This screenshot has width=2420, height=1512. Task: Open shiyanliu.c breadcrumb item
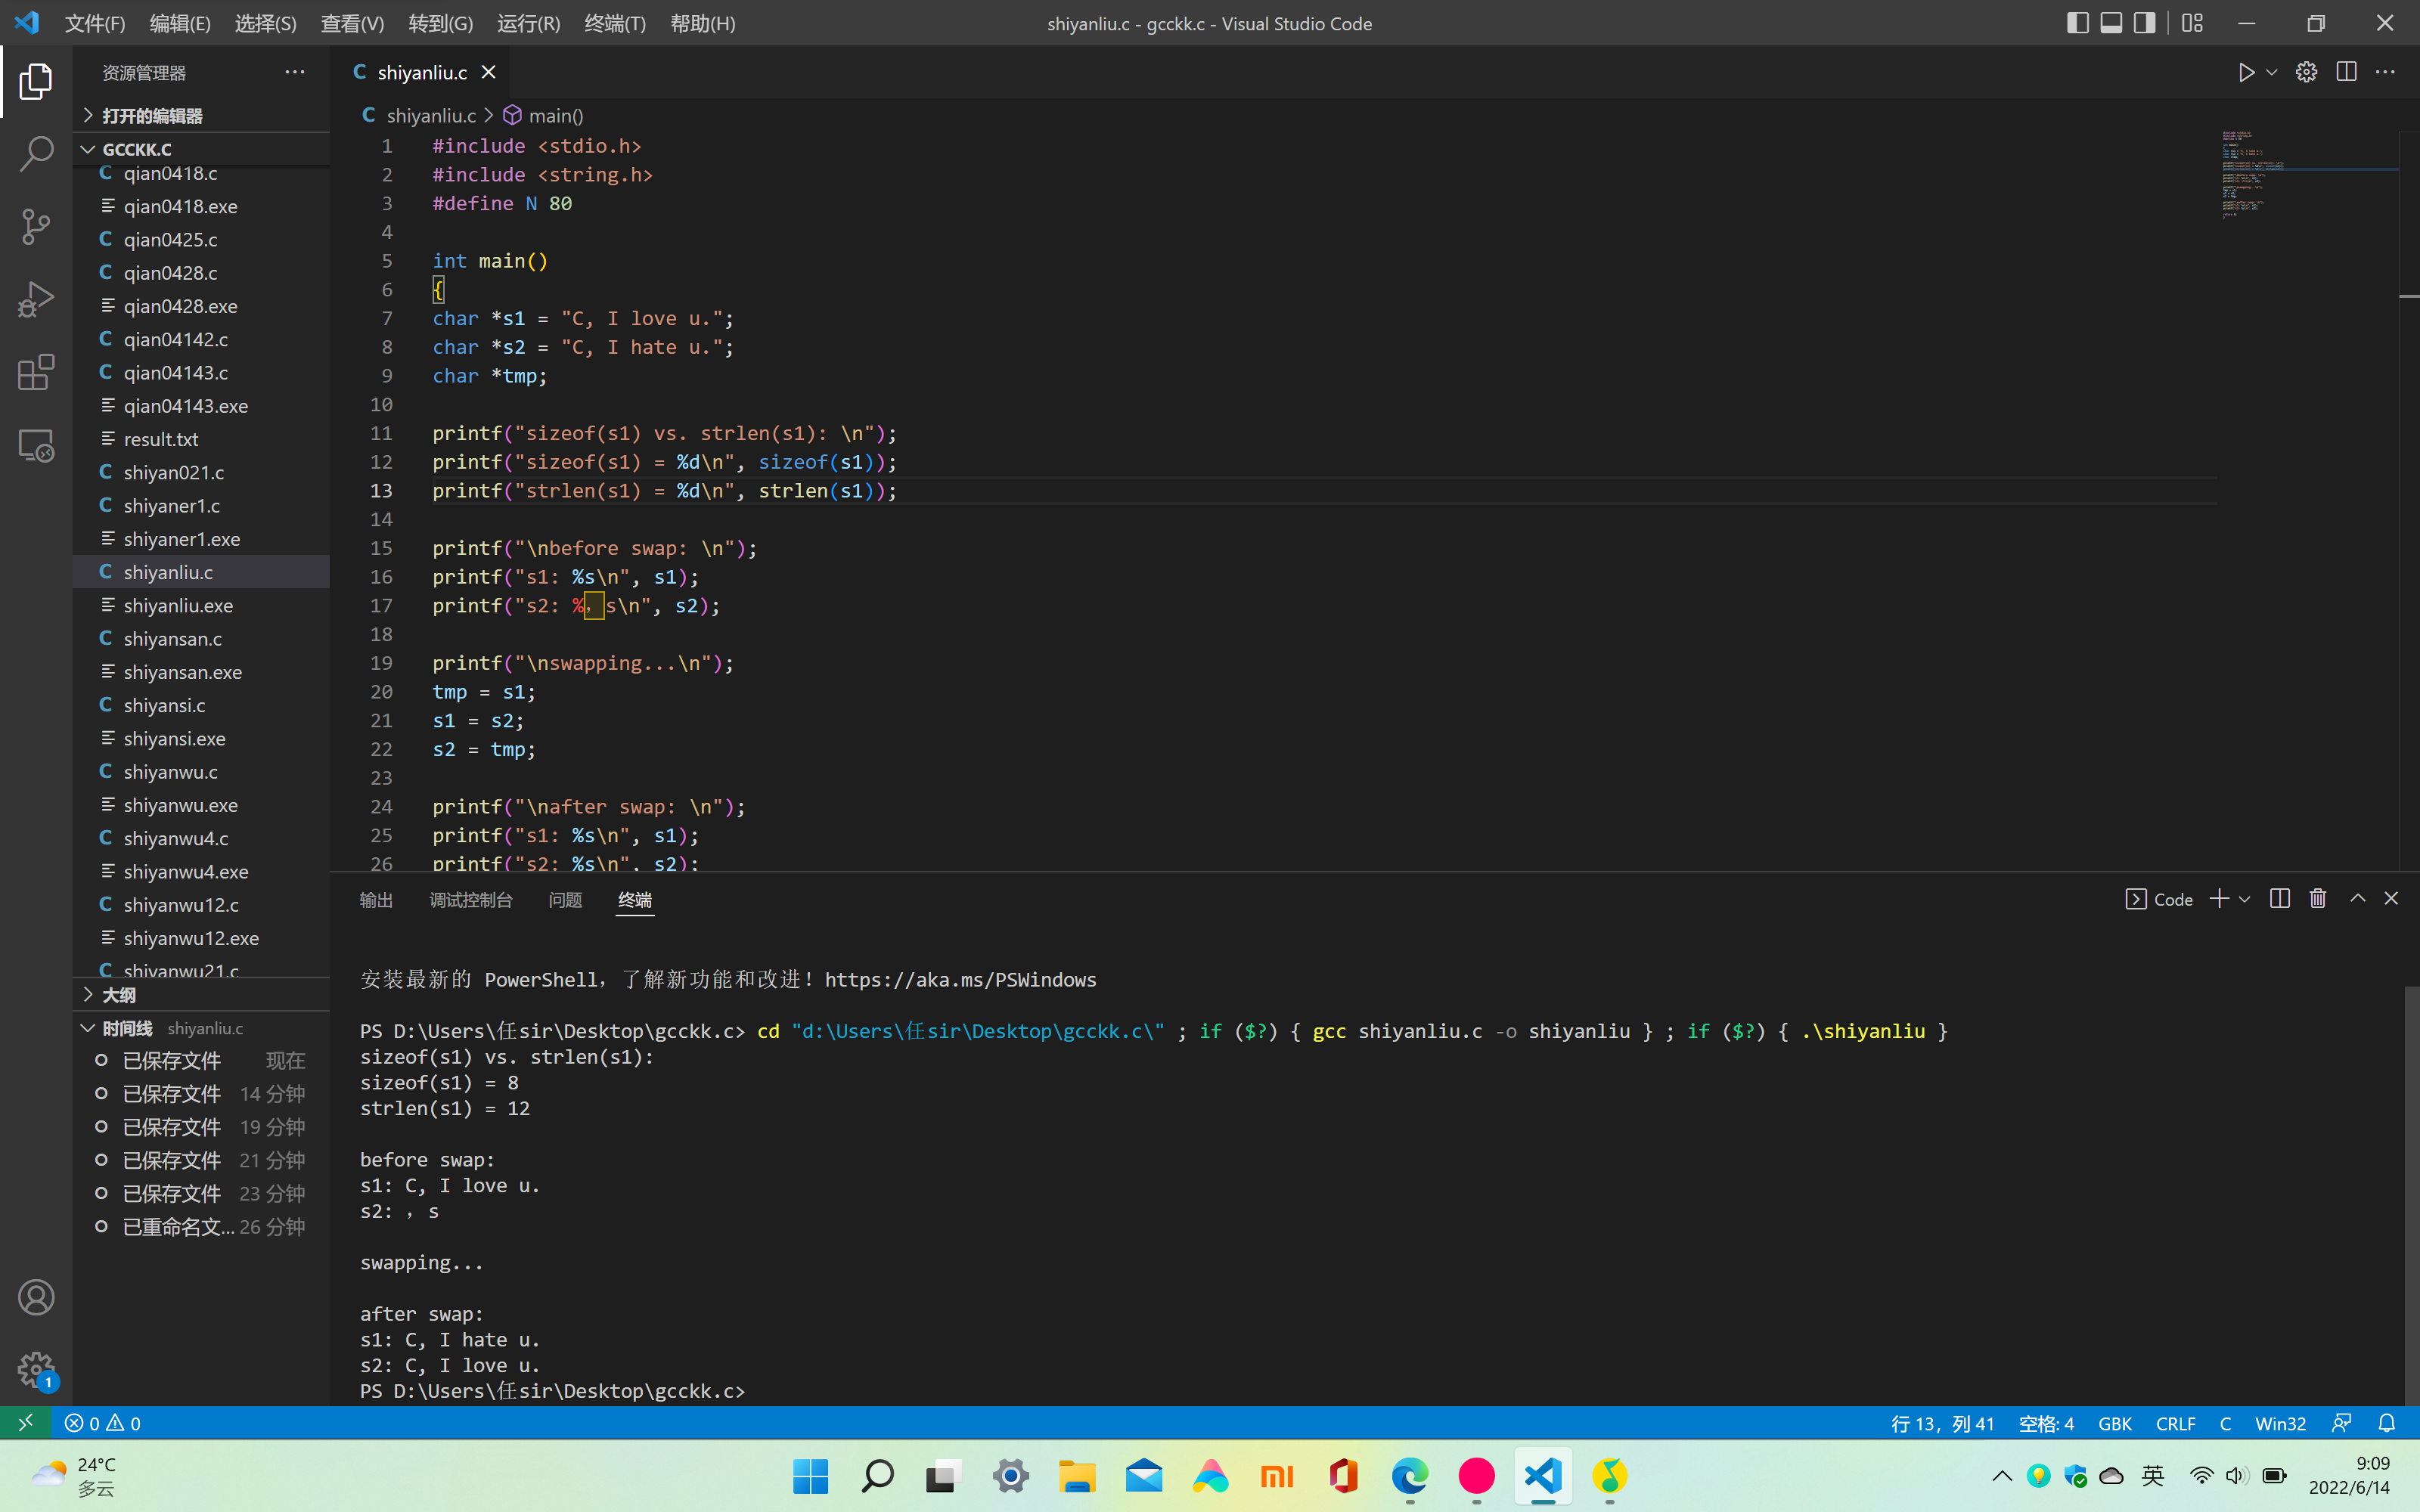coord(419,115)
